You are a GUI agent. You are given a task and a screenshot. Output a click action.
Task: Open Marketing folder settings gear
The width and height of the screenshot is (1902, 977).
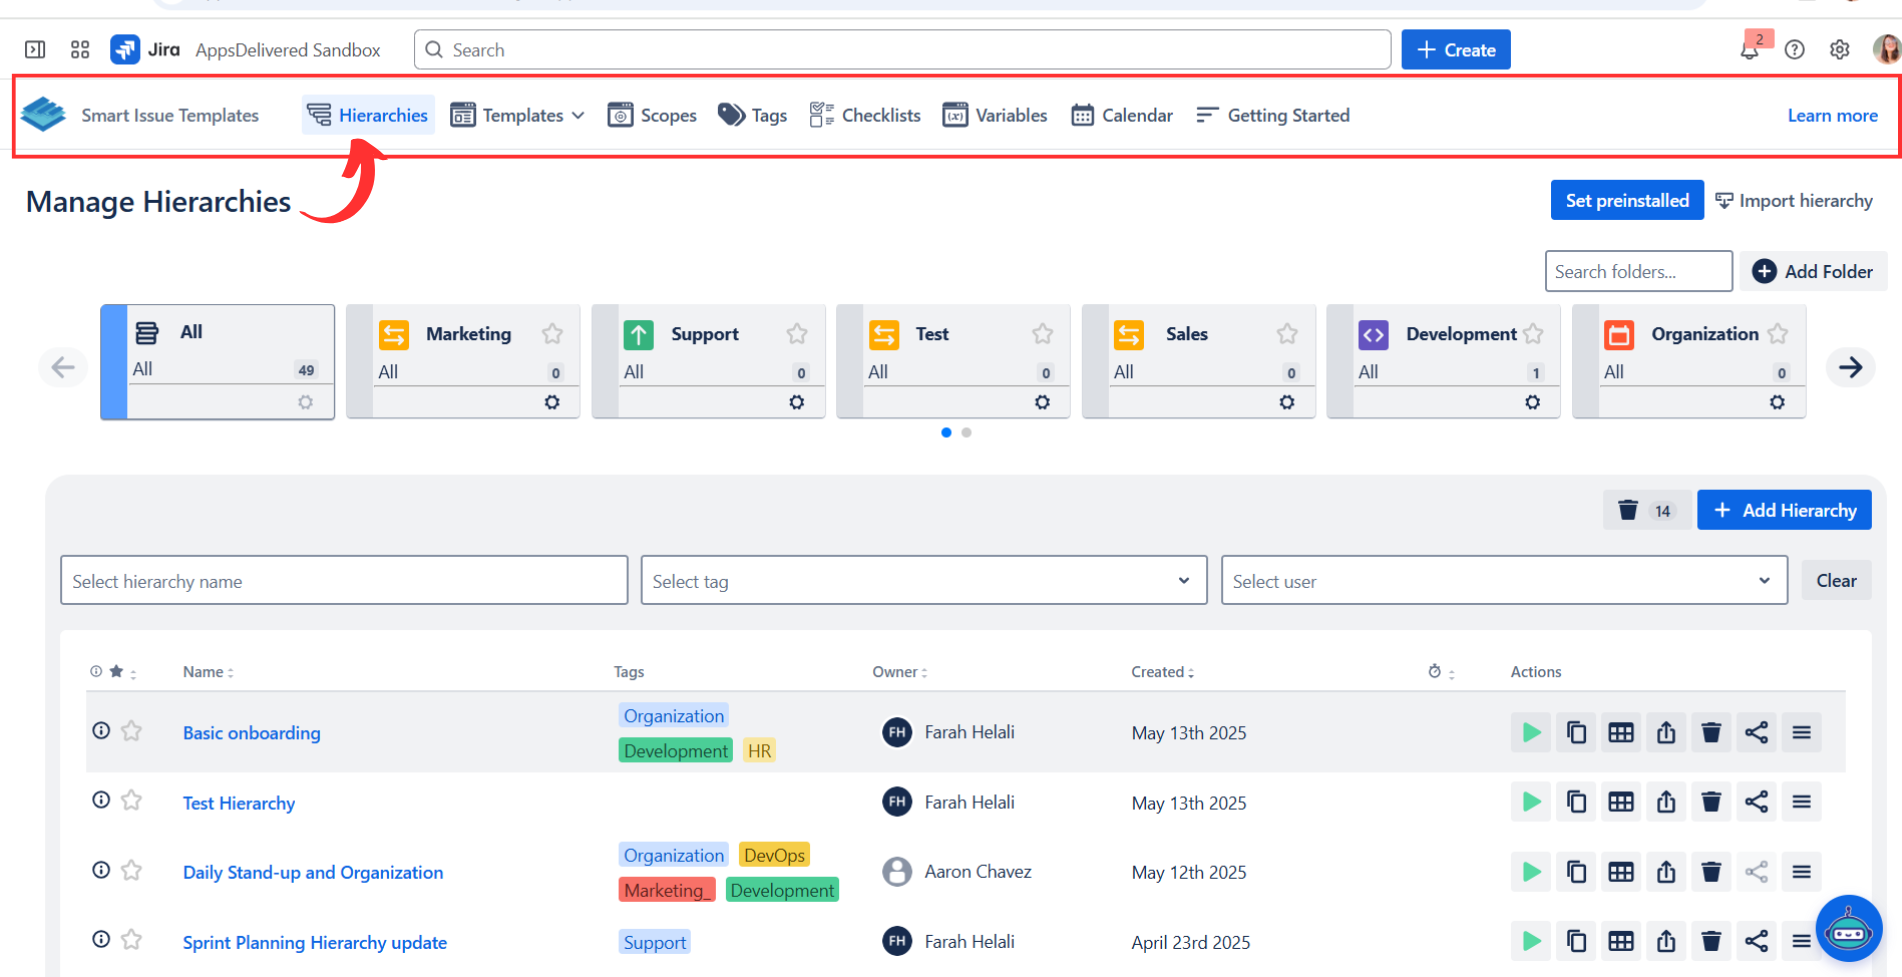coord(552,402)
